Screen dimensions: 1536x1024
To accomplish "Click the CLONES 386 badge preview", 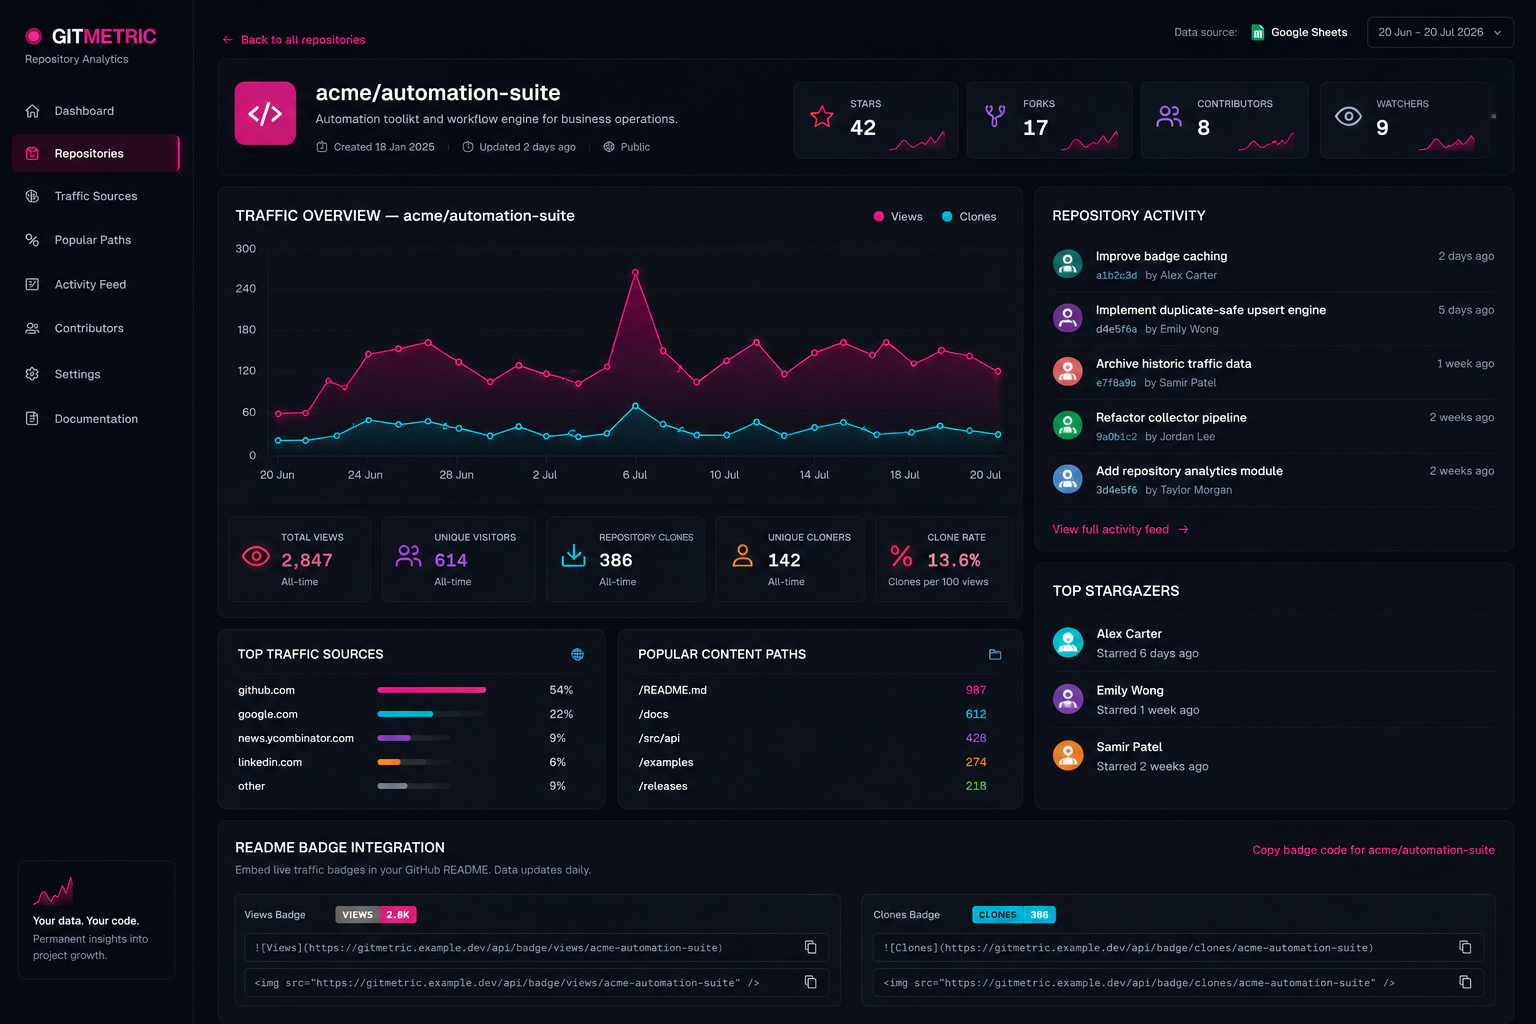I will click(x=1014, y=914).
